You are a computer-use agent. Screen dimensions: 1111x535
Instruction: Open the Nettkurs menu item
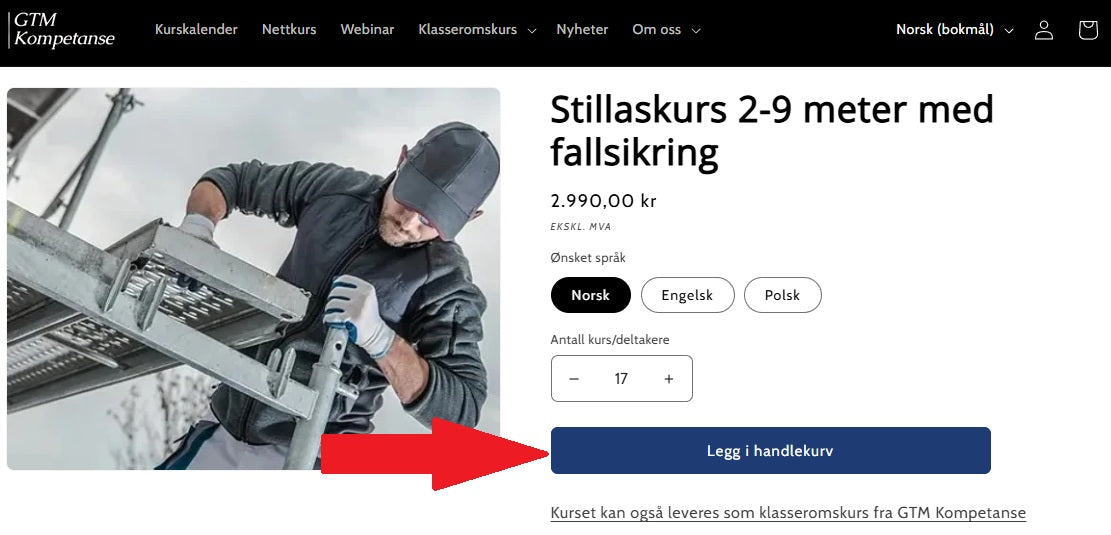coord(289,30)
